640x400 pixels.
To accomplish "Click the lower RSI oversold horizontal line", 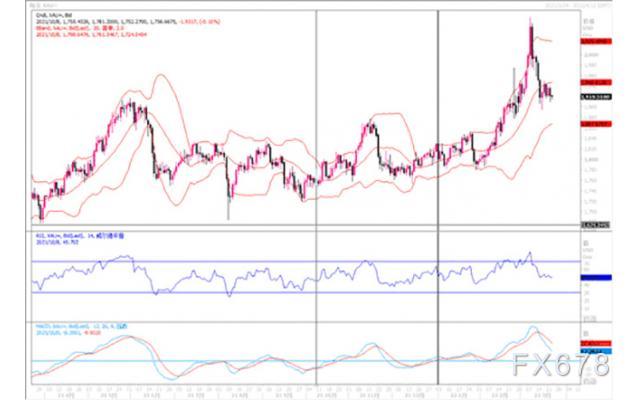I will (x=306, y=293).
